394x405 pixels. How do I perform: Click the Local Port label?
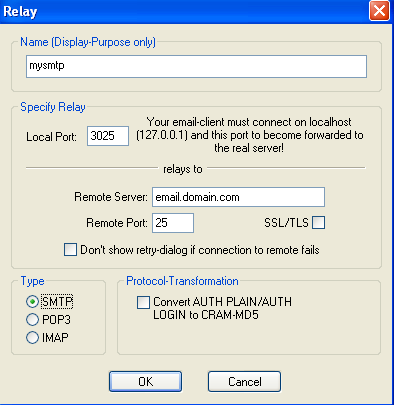coord(51,137)
